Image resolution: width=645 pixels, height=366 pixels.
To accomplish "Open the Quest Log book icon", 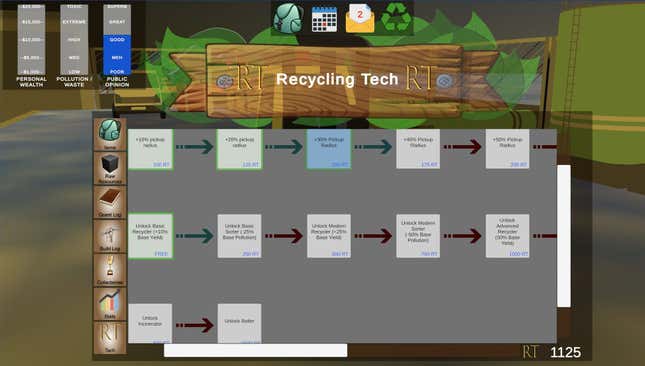I will click(x=110, y=202).
